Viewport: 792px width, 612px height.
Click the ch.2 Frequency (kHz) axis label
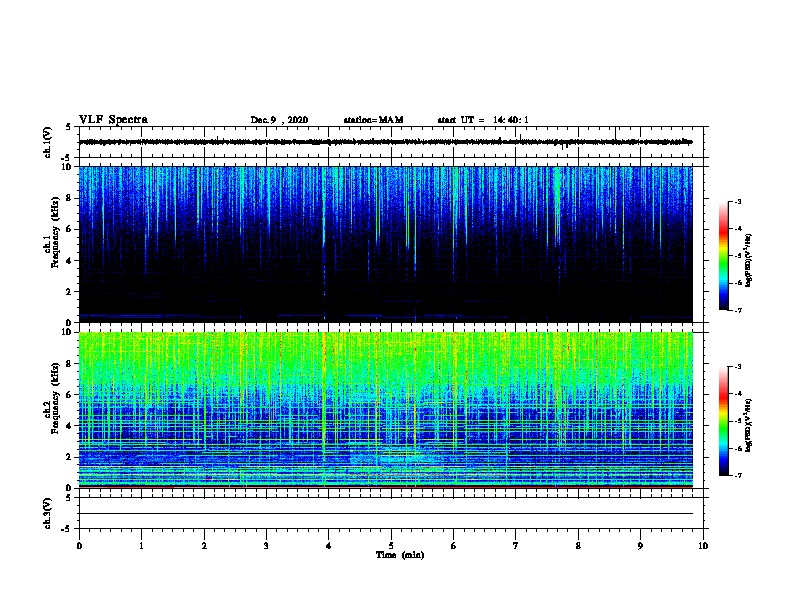click(x=52, y=398)
